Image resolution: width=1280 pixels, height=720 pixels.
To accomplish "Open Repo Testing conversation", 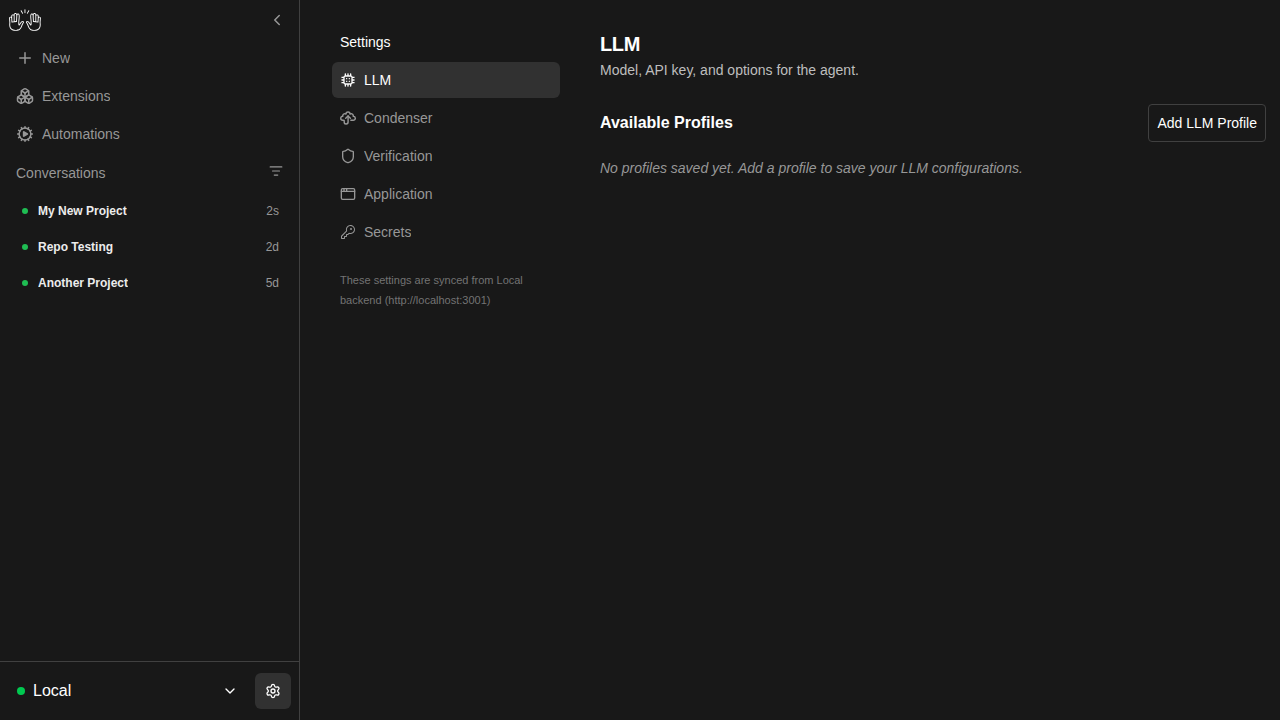I will [x=150, y=247].
